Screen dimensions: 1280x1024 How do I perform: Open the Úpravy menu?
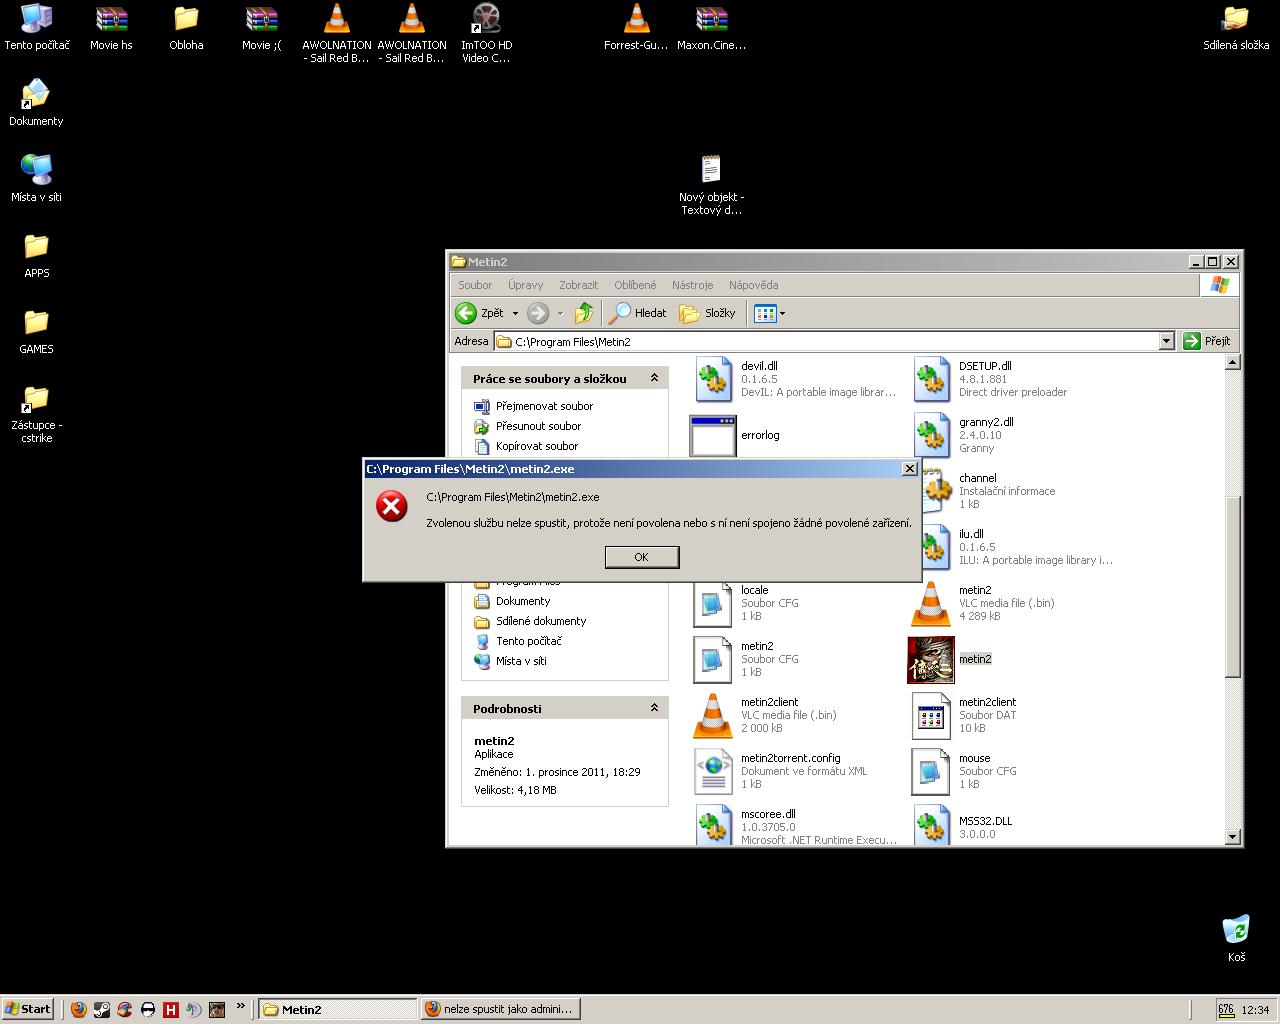(525, 285)
